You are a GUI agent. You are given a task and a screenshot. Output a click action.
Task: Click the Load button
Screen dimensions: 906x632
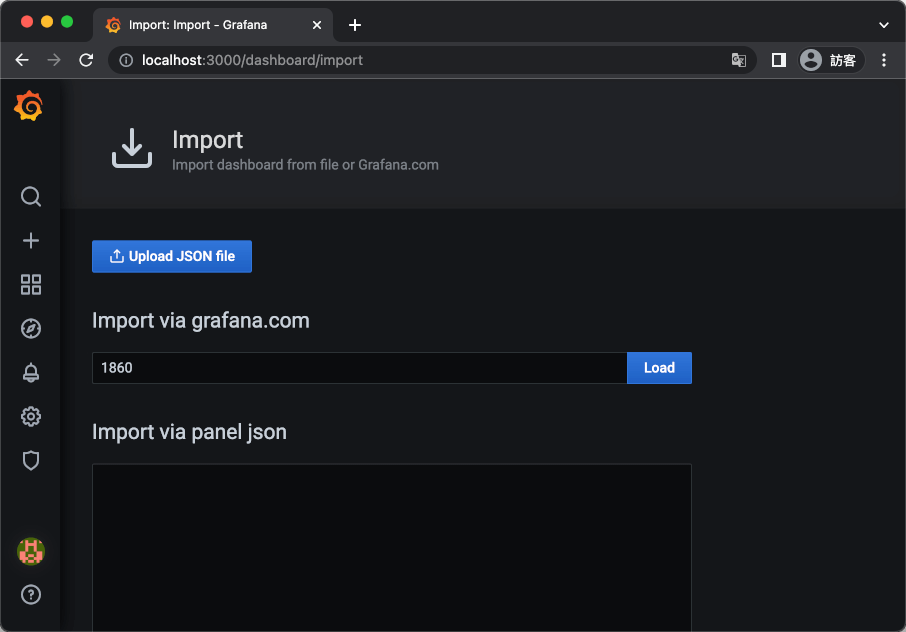pos(659,368)
